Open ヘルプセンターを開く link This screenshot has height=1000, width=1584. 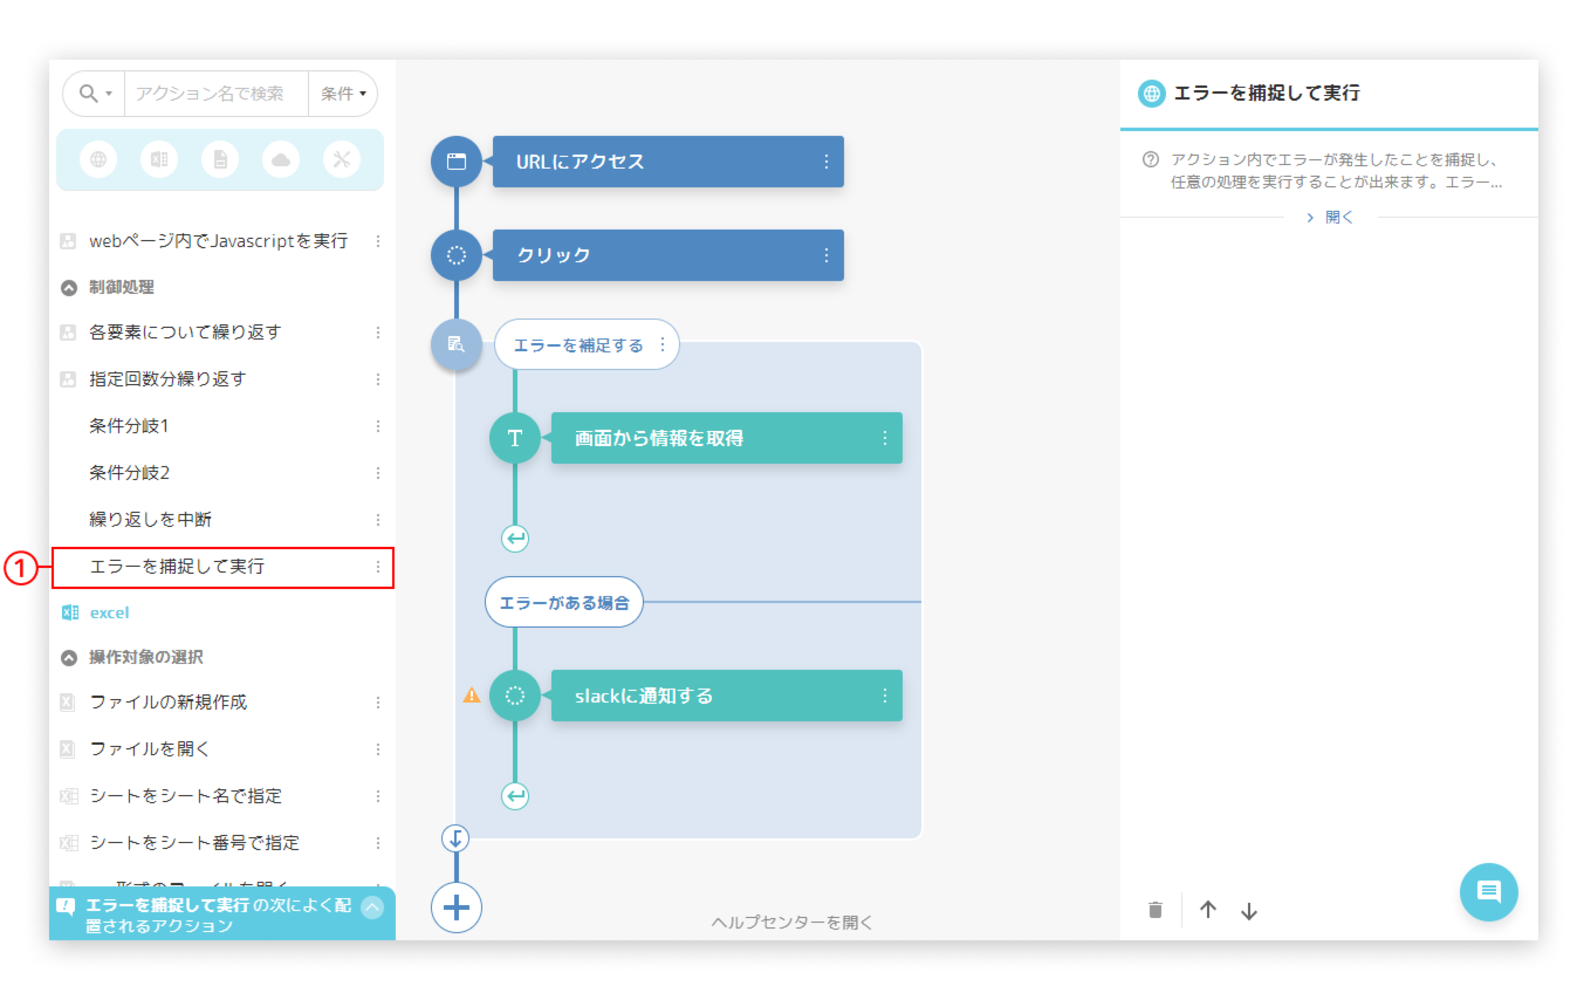(792, 923)
